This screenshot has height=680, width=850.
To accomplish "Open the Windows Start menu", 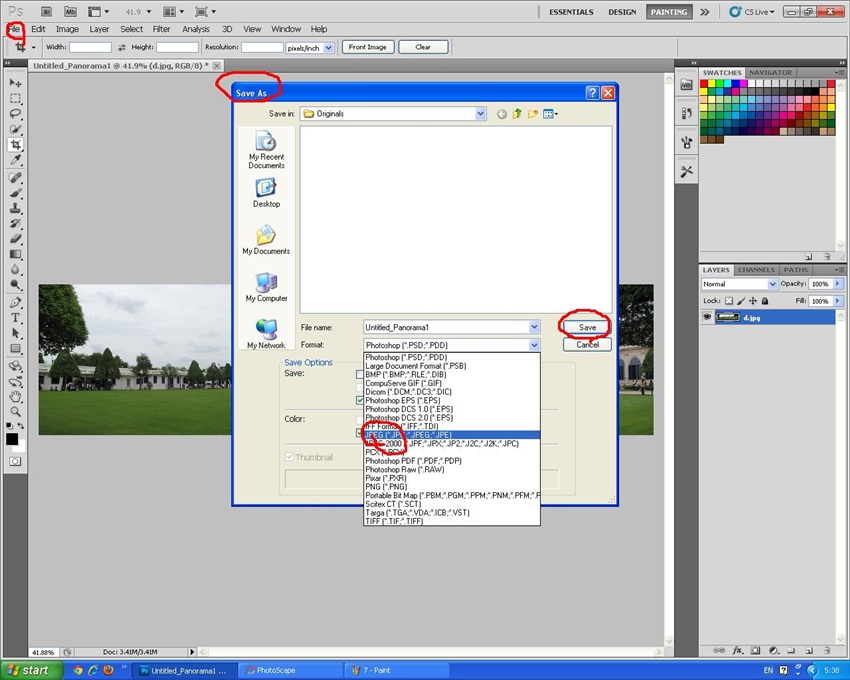I will tap(31, 671).
